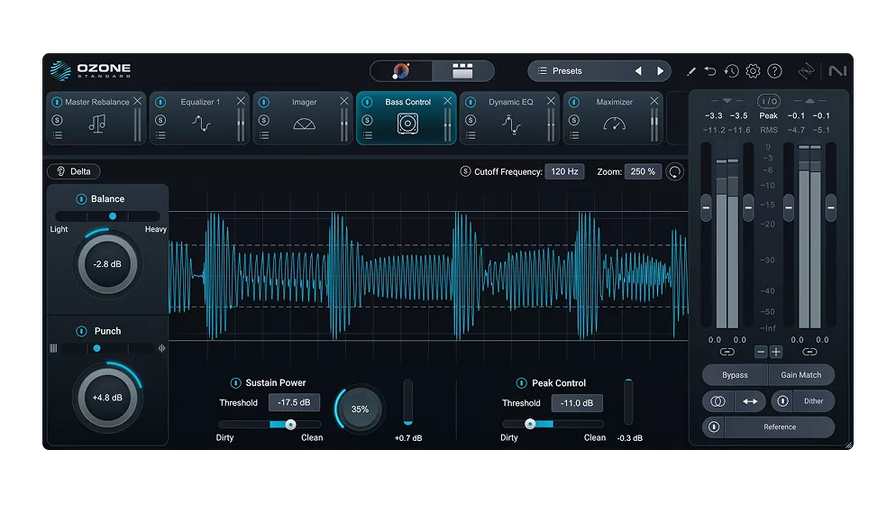
Task: Click the Sustain Power Dirty-Clean slider handle
Action: pos(291,424)
